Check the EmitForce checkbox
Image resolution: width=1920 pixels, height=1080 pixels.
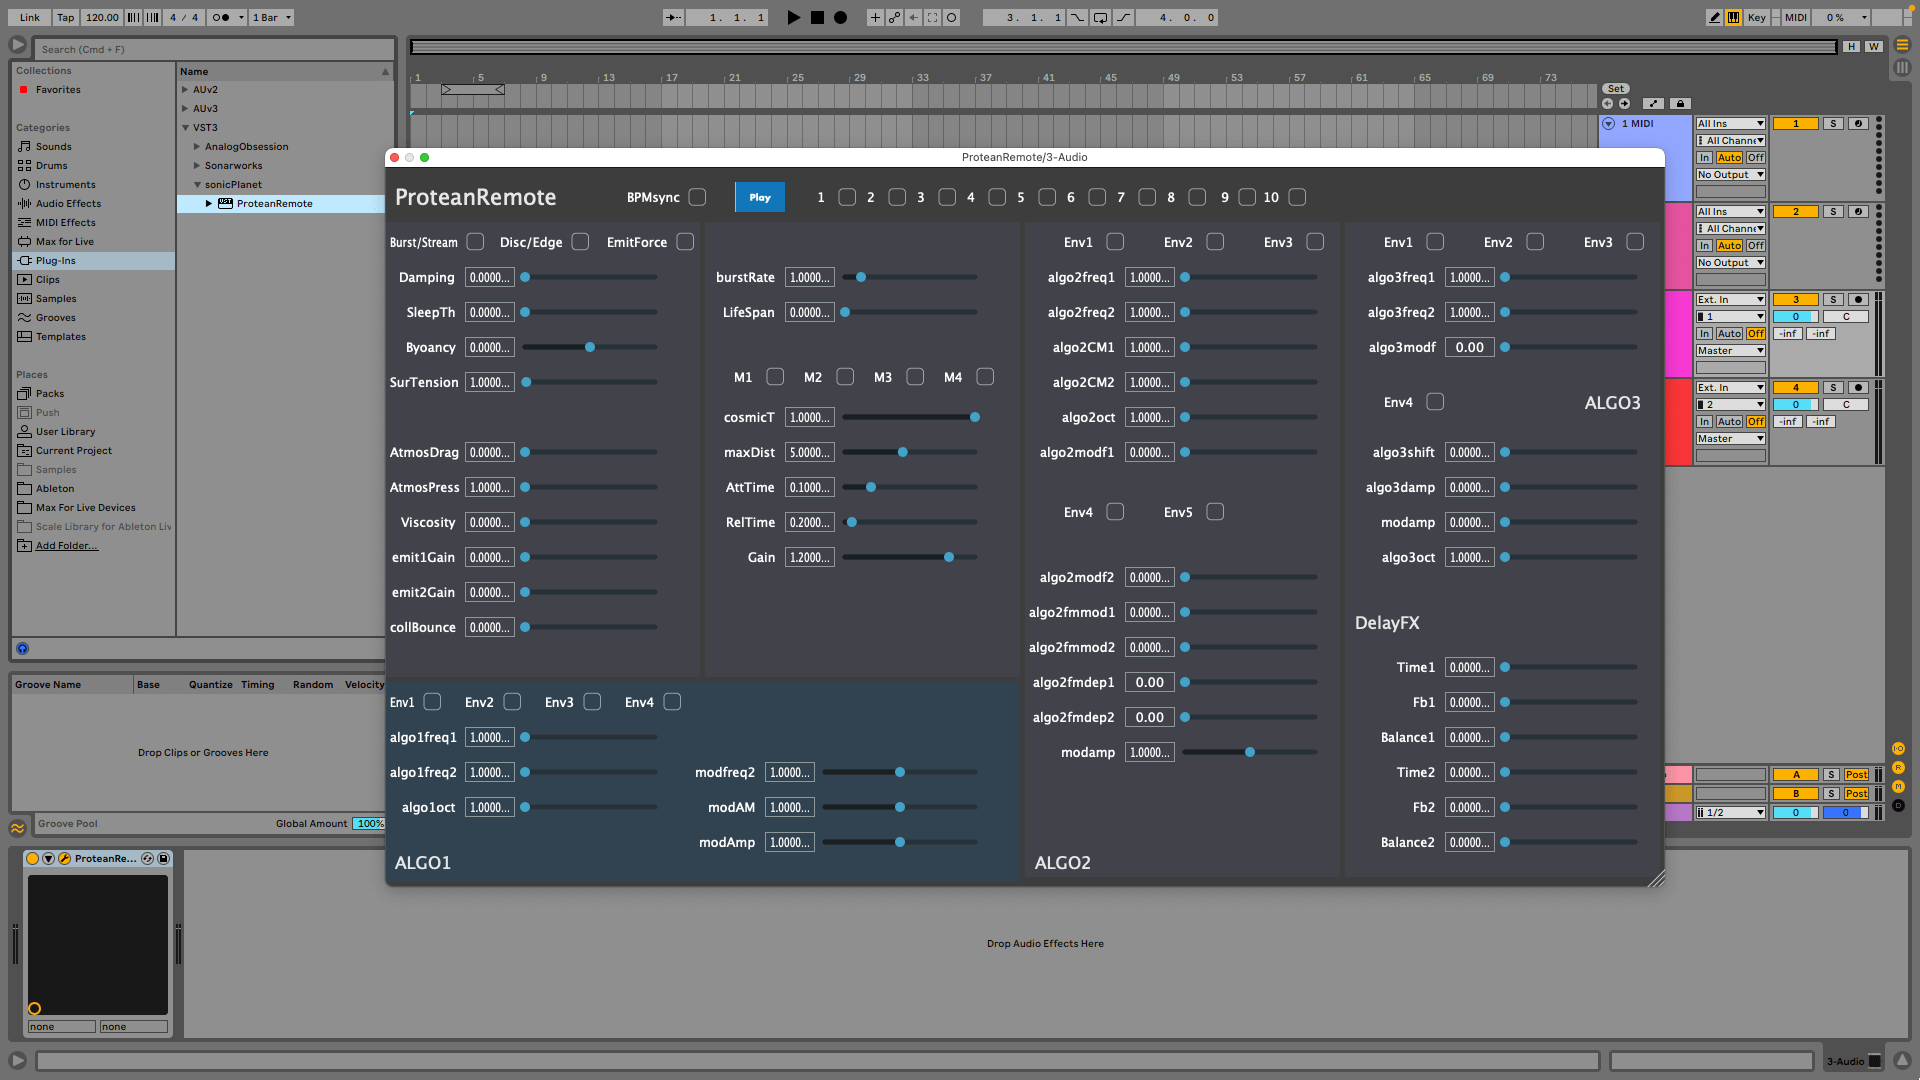point(685,242)
